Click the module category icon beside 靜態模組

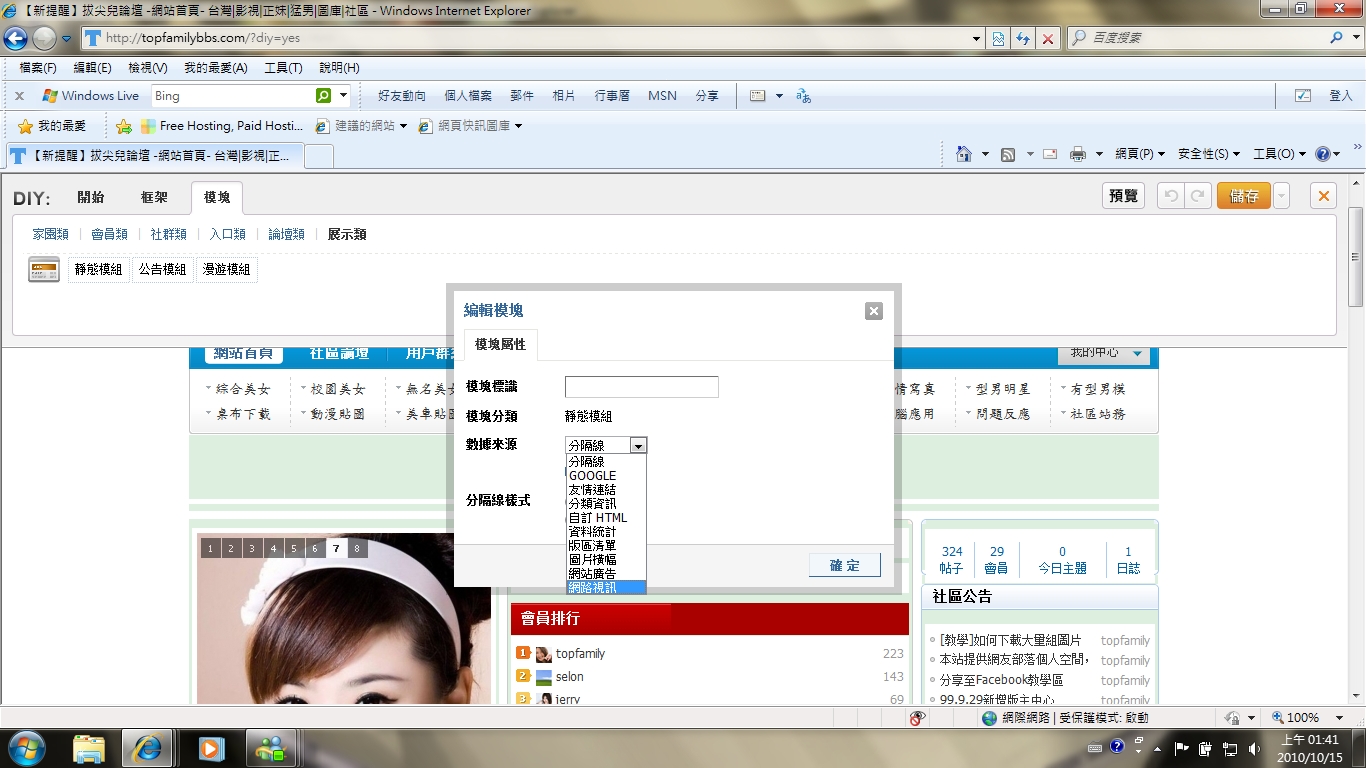click(x=44, y=269)
